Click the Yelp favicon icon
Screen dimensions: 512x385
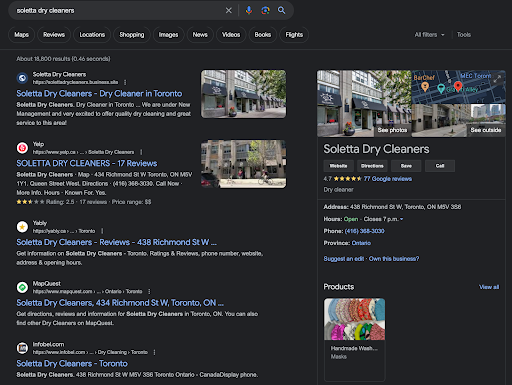click(x=22, y=148)
